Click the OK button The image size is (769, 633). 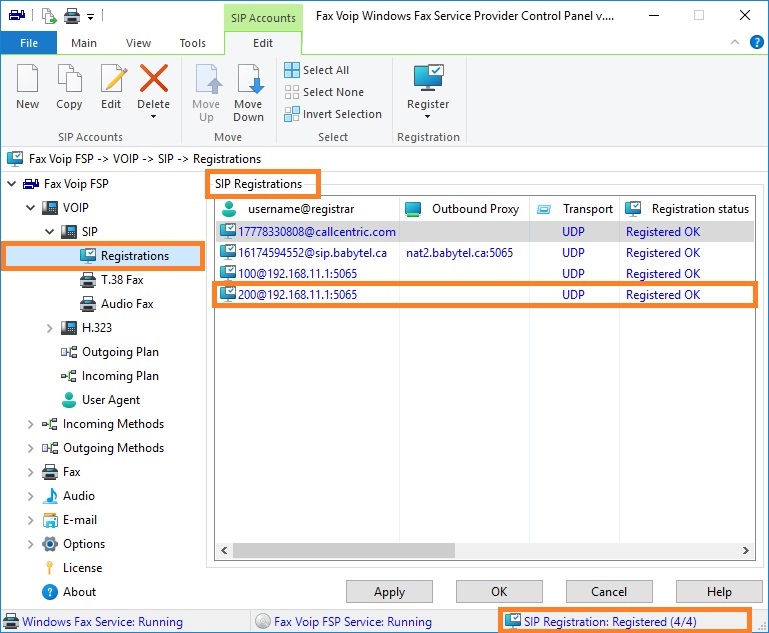pos(499,592)
